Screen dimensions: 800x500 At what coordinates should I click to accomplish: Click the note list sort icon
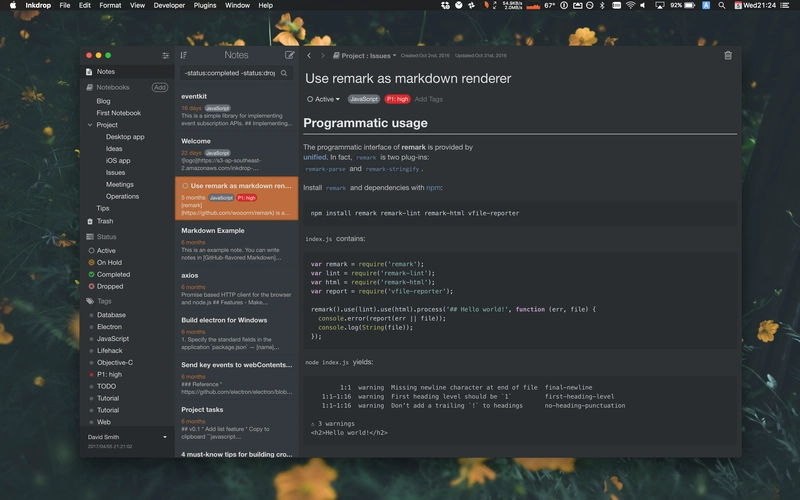tap(184, 55)
